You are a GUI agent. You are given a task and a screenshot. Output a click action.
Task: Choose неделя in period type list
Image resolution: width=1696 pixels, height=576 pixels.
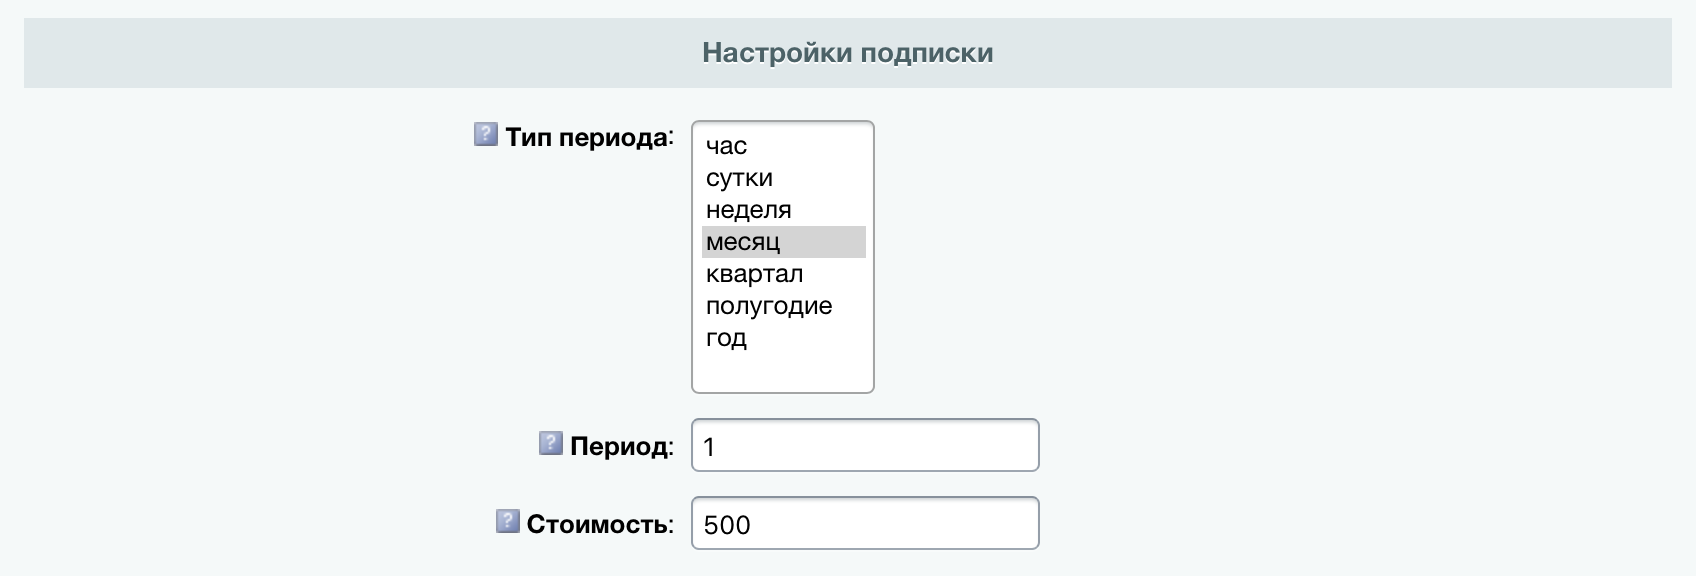click(783, 210)
